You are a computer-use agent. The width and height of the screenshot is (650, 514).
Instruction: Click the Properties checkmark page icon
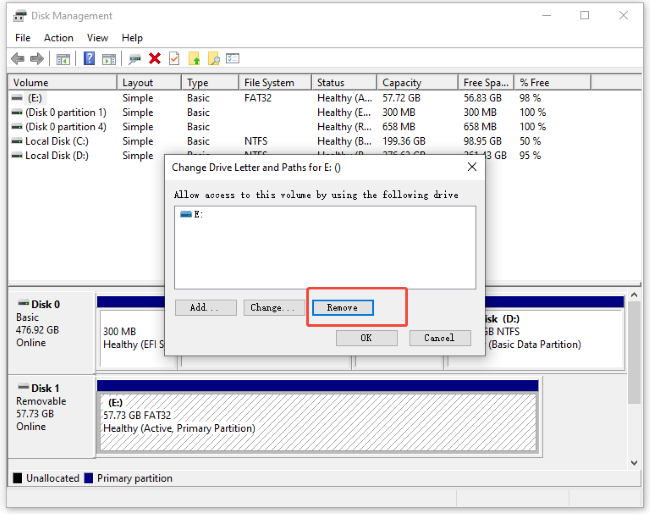tap(174, 58)
